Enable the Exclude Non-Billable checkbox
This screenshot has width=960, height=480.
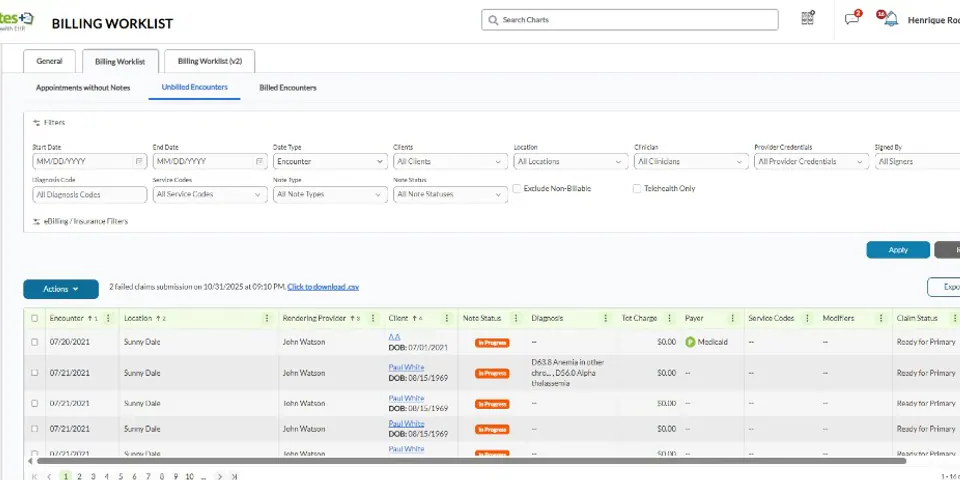[517, 189]
